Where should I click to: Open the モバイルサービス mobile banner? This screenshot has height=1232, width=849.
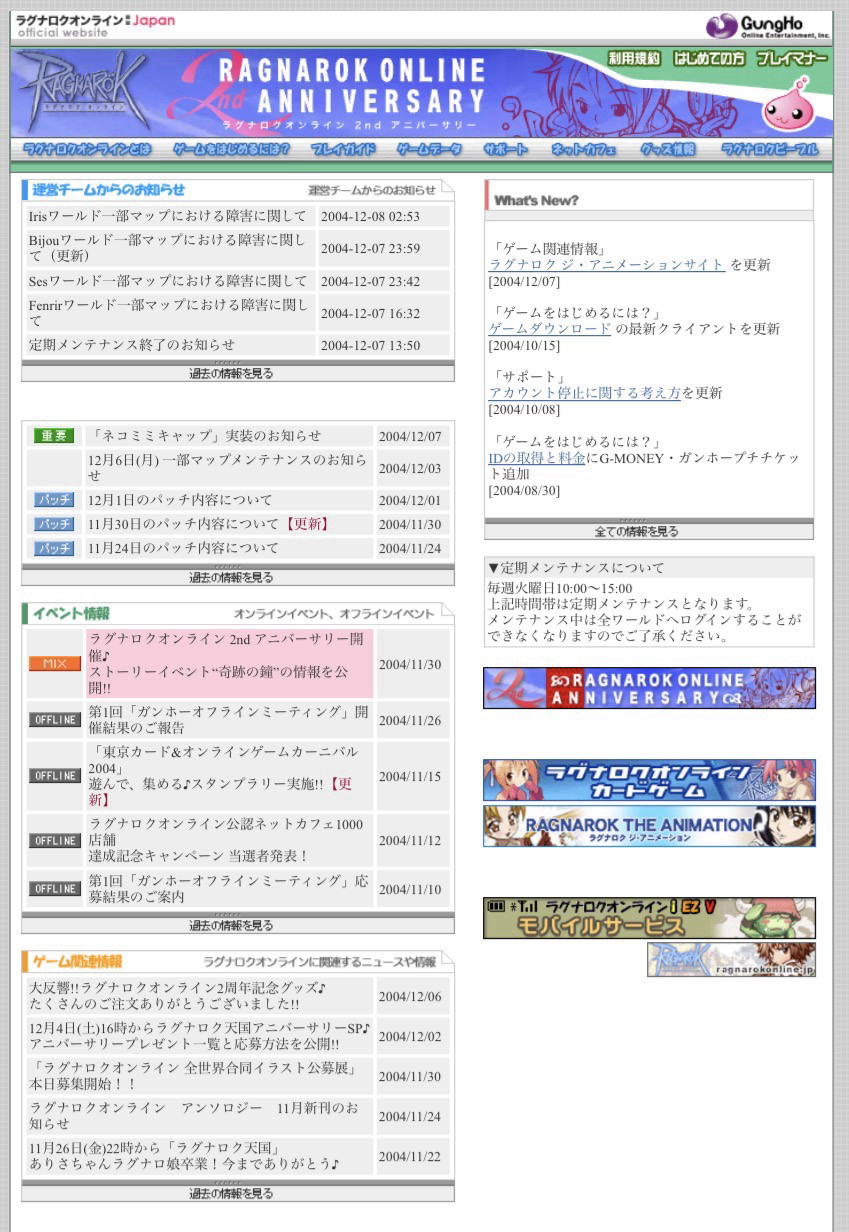pyautogui.click(x=648, y=918)
